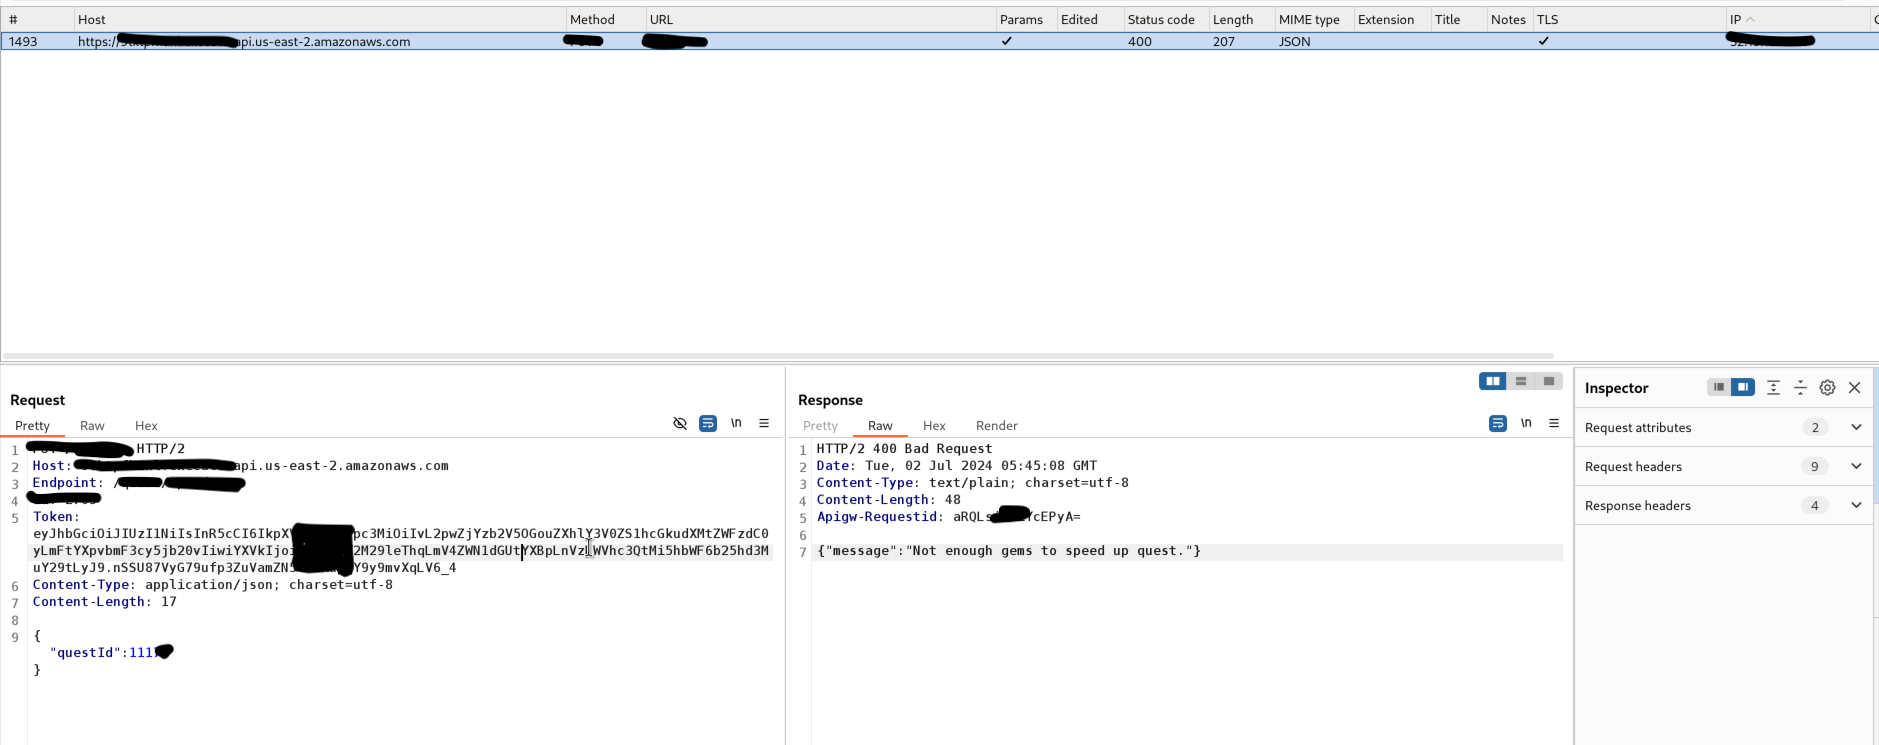Click Request headers count badge 9

point(1815,466)
